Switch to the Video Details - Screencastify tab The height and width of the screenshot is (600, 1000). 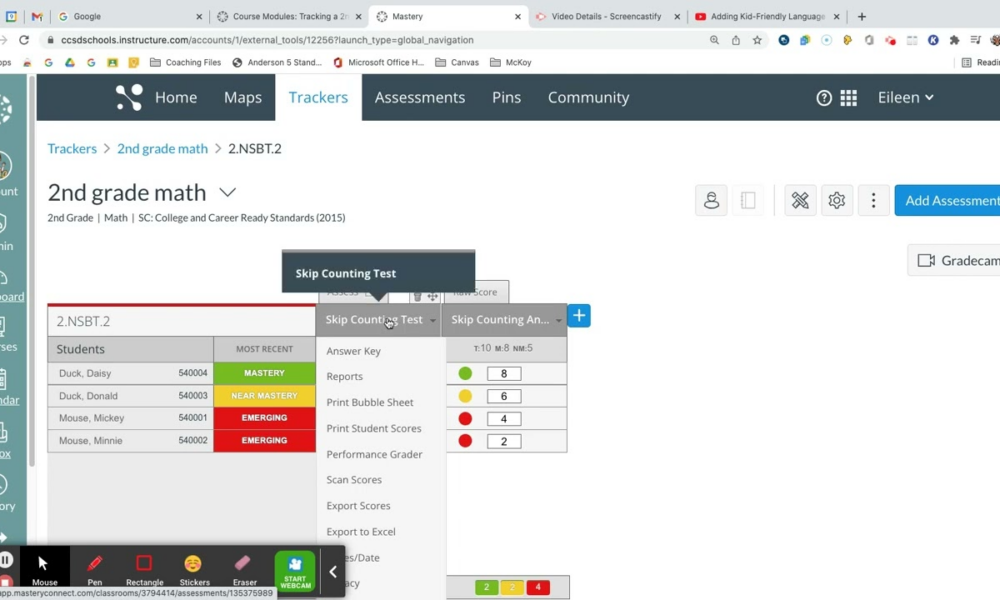click(x=606, y=17)
